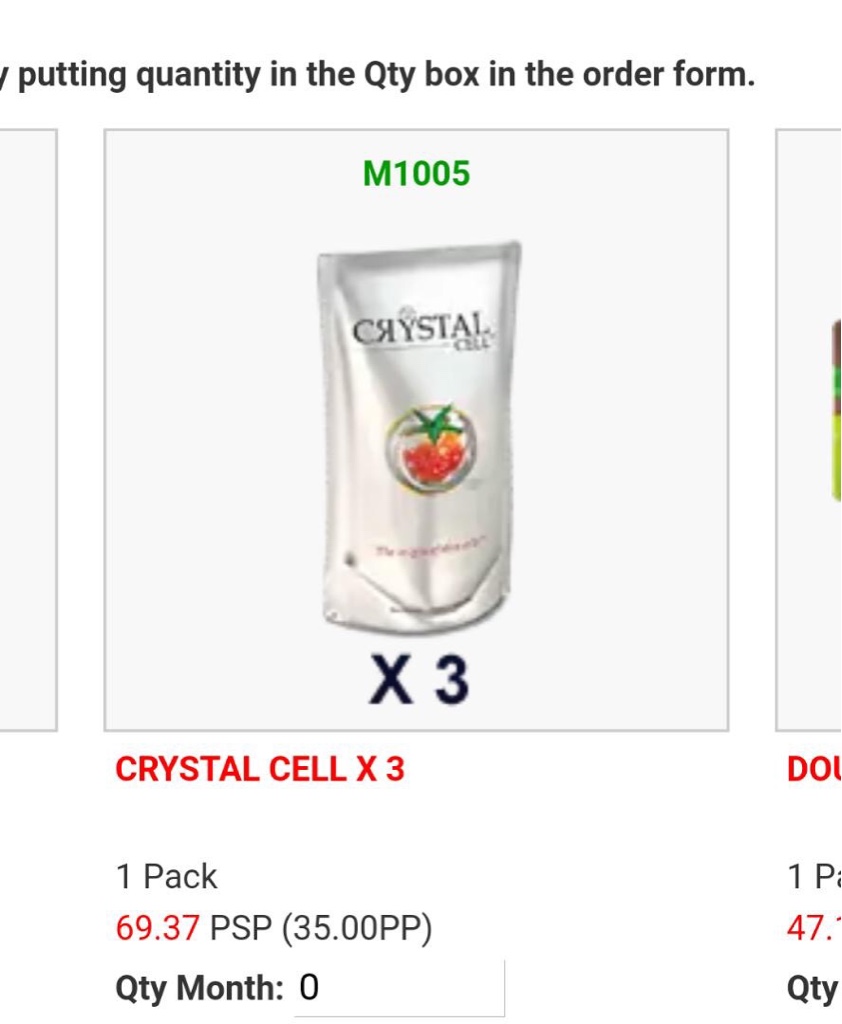Screen dimensions: 842x1024
Task: Click the red 47. price of right product
Action: coord(814,928)
